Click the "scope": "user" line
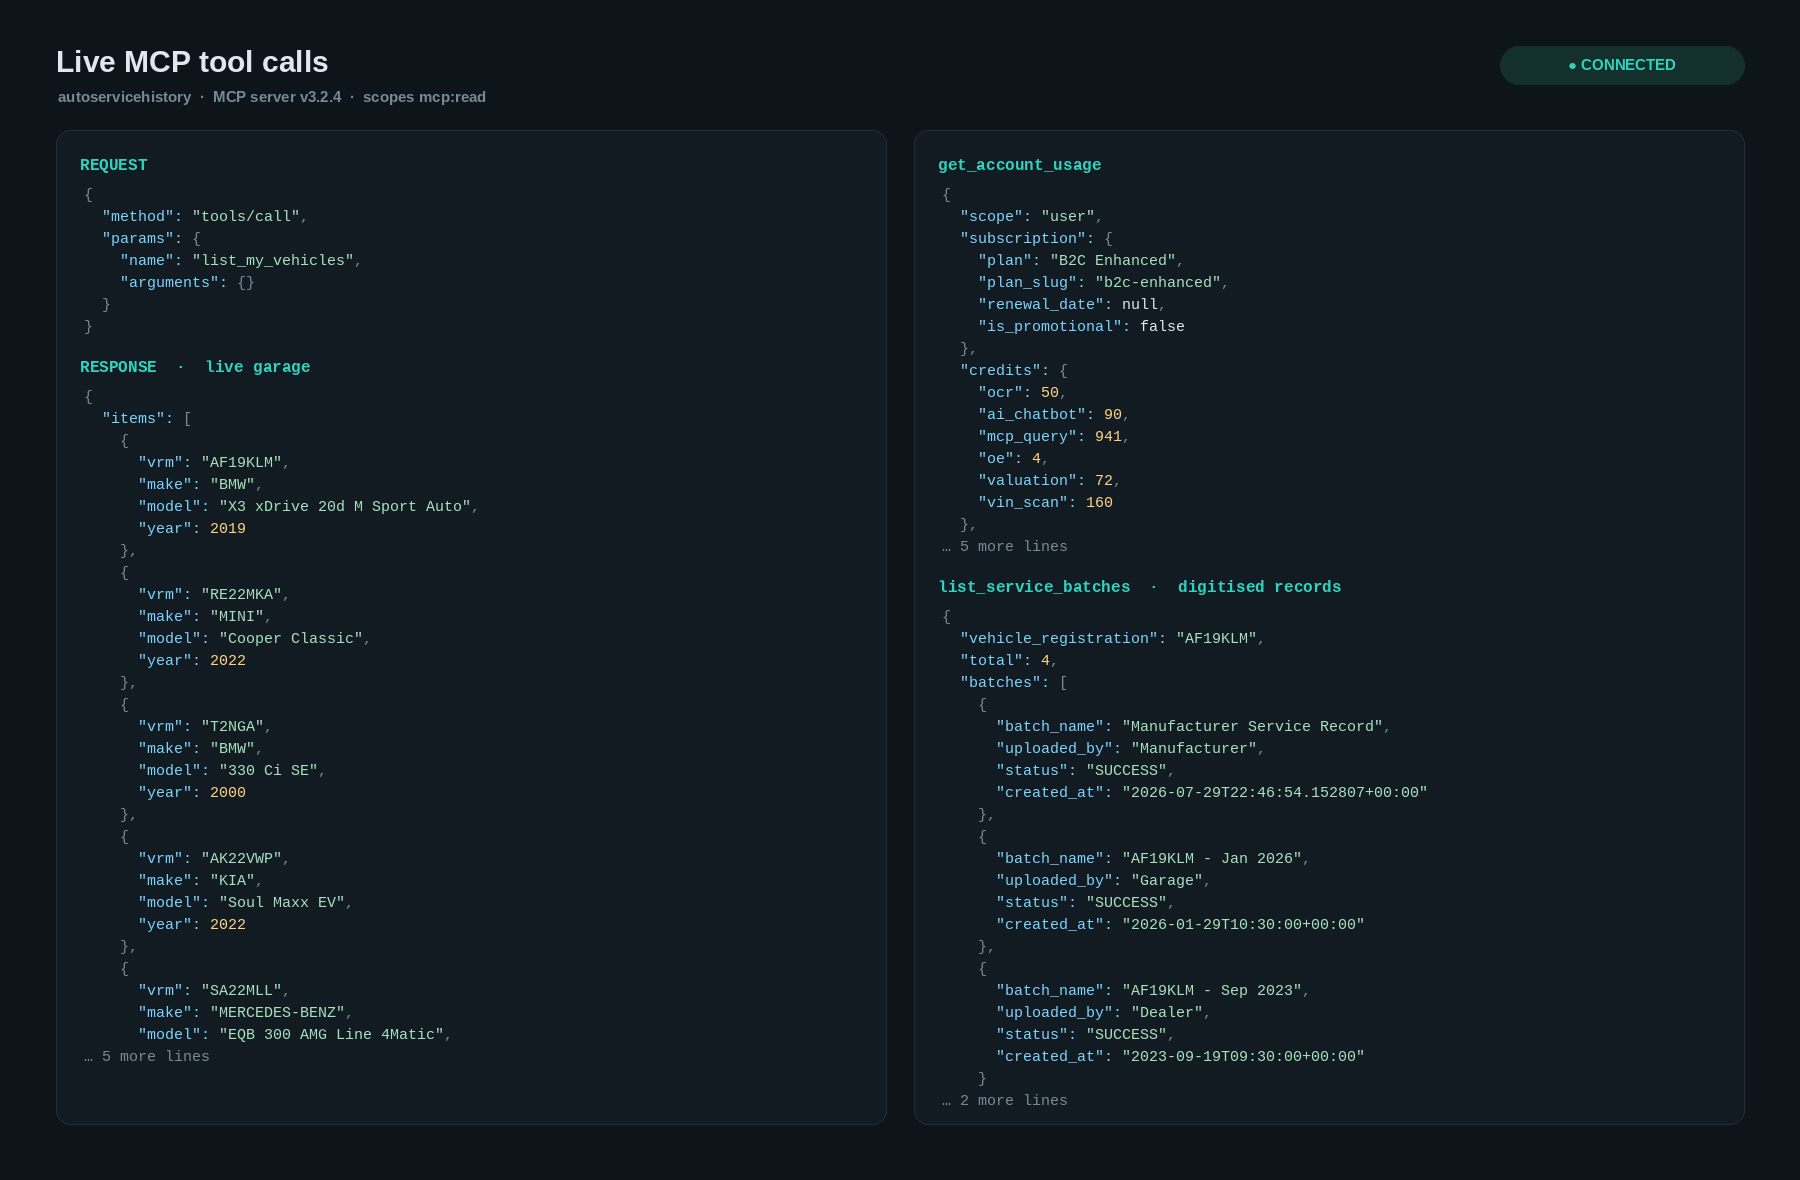The width and height of the screenshot is (1800, 1180). point(1031,217)
